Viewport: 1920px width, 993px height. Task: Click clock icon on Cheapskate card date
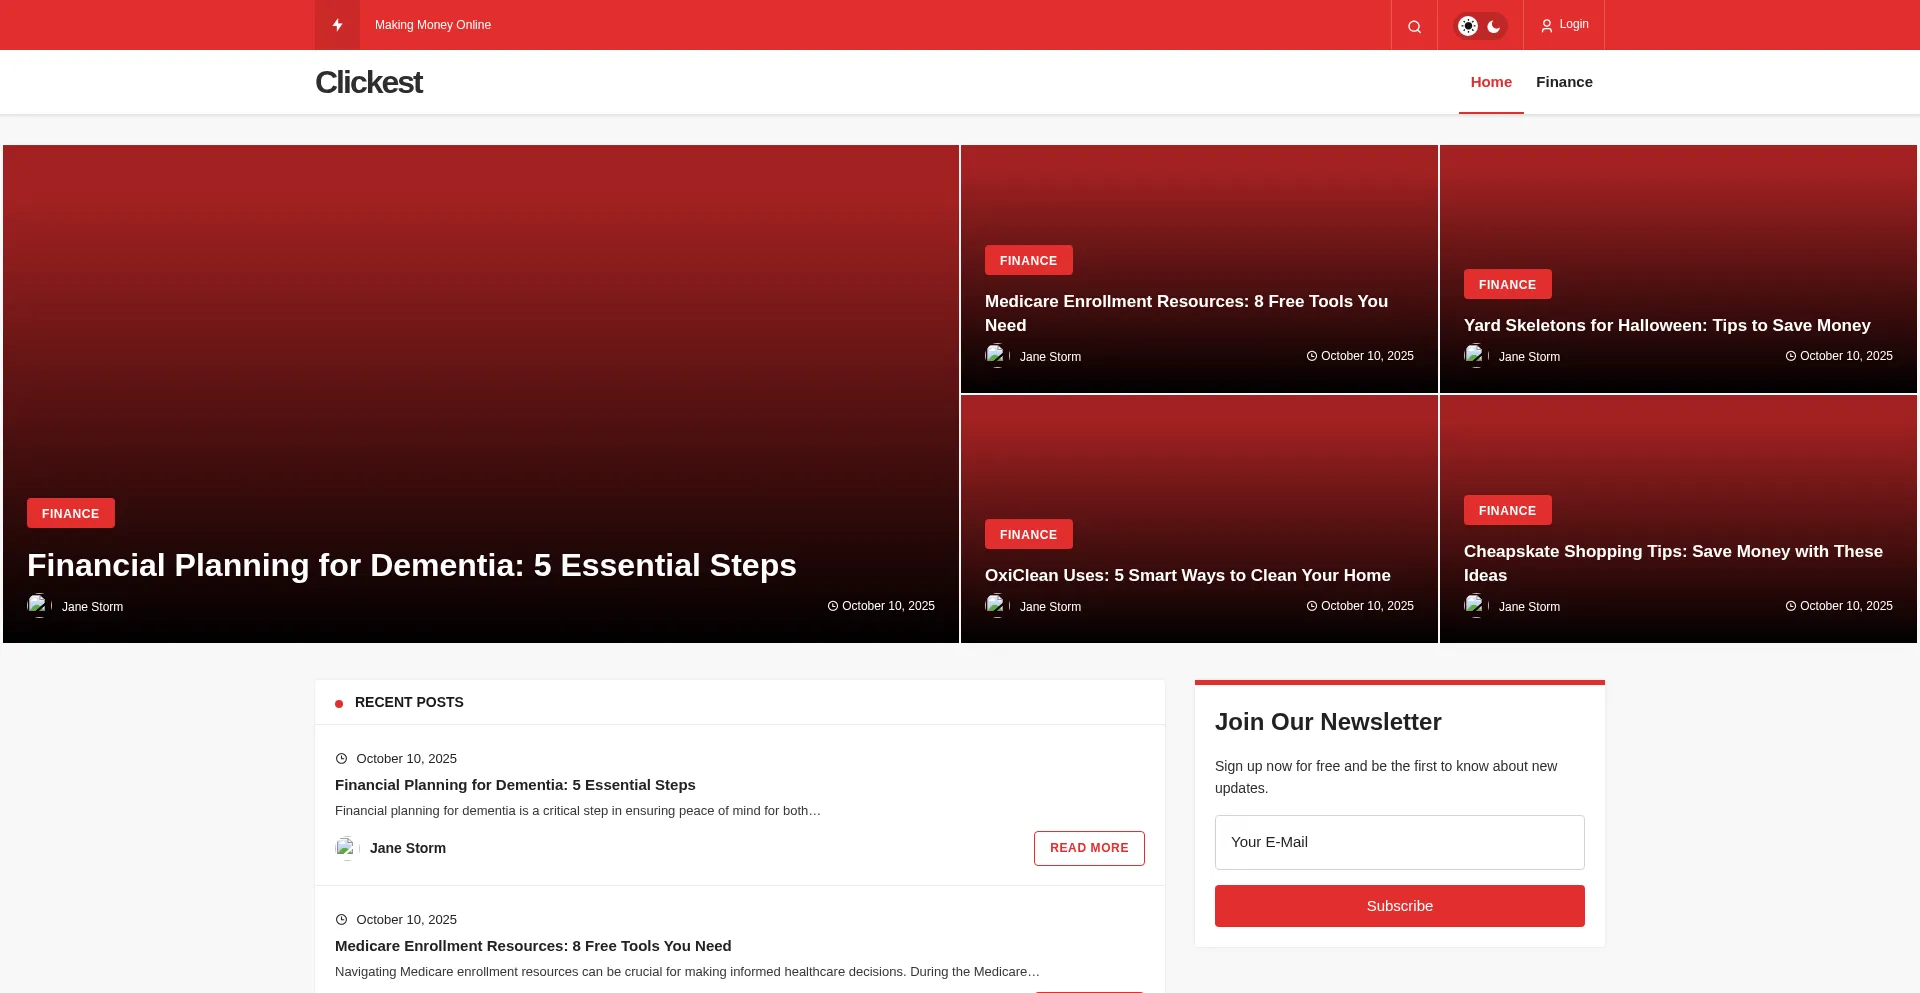point(1791,606)
